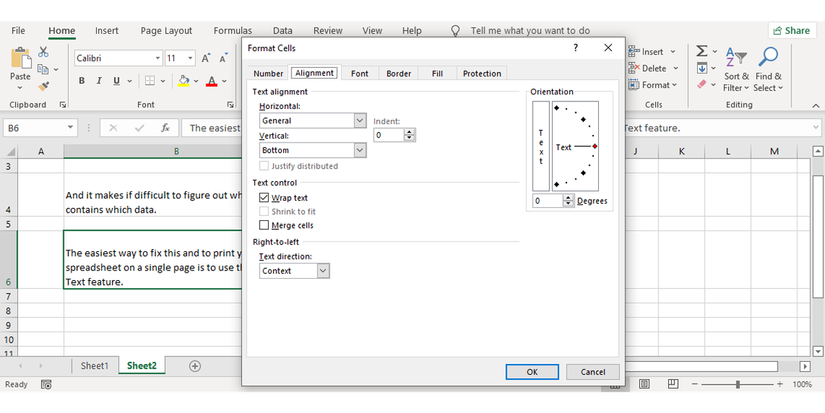
Task: Open the Insert ribbon tab
Action: tap(107, 31)
